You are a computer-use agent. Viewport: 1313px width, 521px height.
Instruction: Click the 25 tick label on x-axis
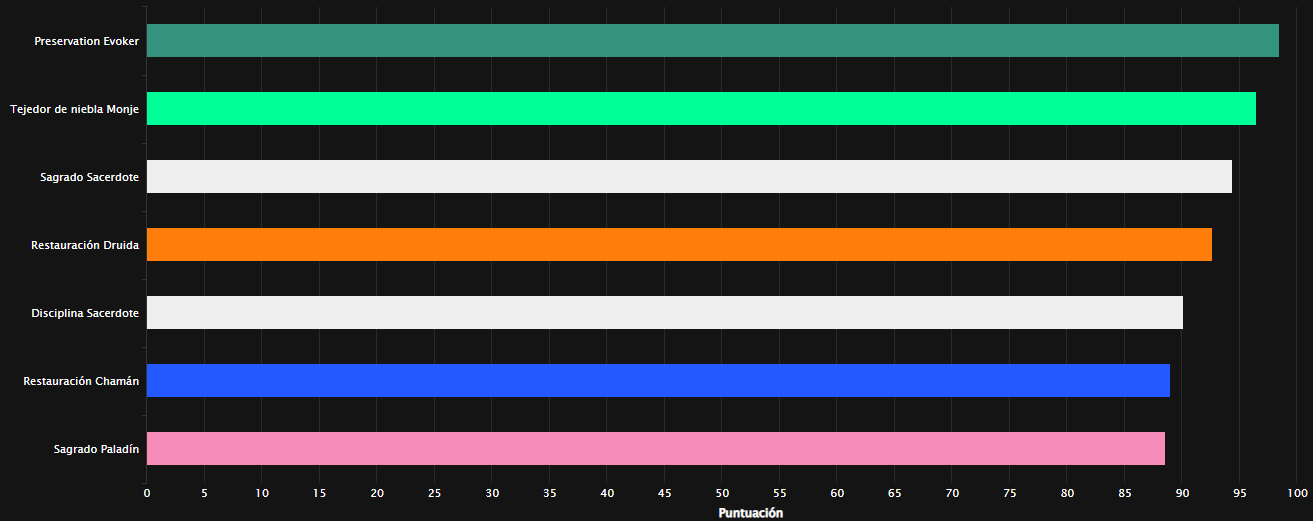coord(434,494)
